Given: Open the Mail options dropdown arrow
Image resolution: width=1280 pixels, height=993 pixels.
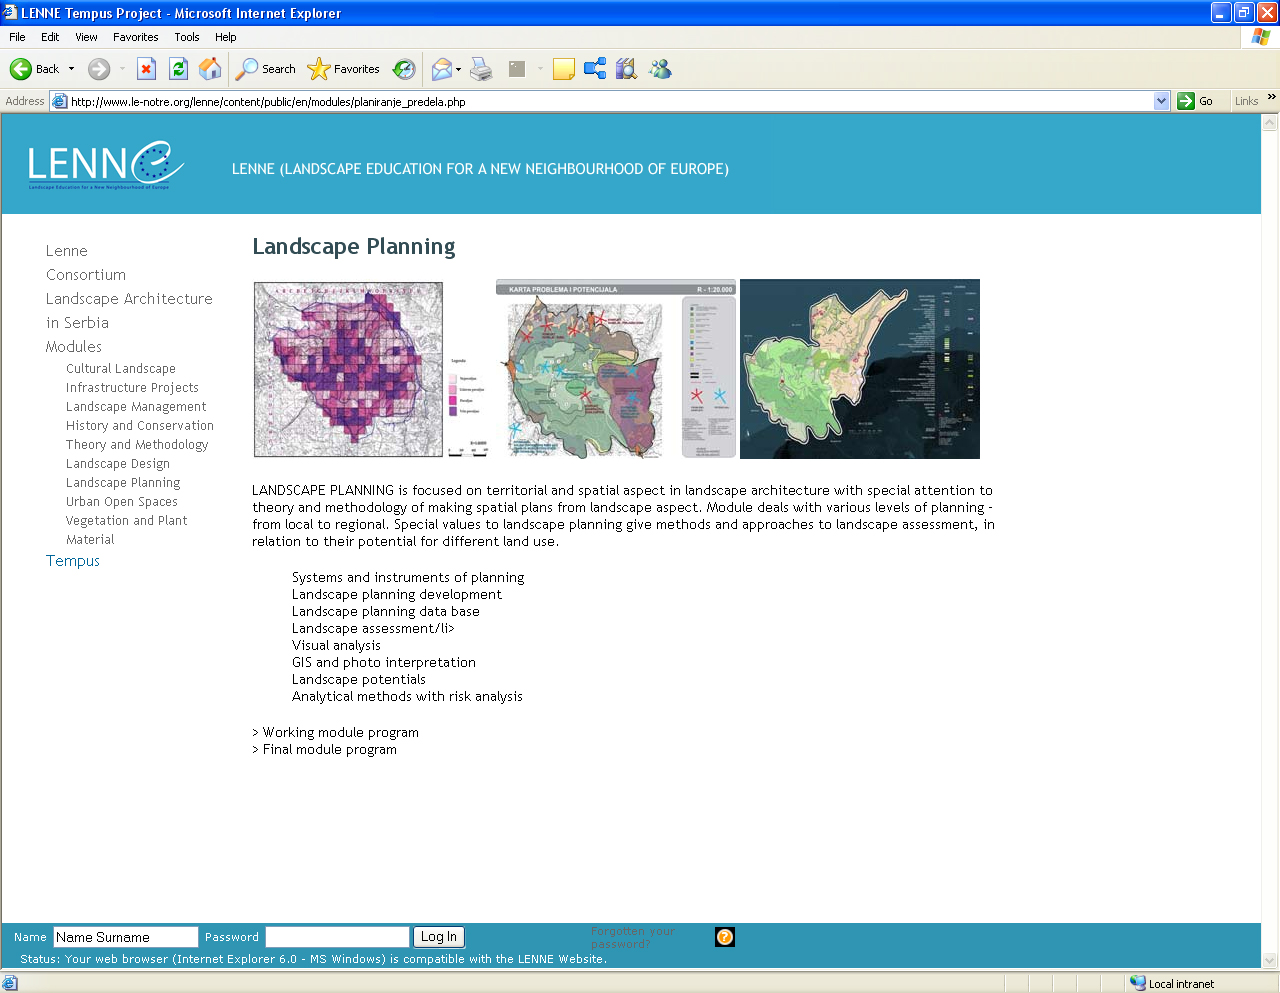Looking at the screenshot, I should 459,69.
